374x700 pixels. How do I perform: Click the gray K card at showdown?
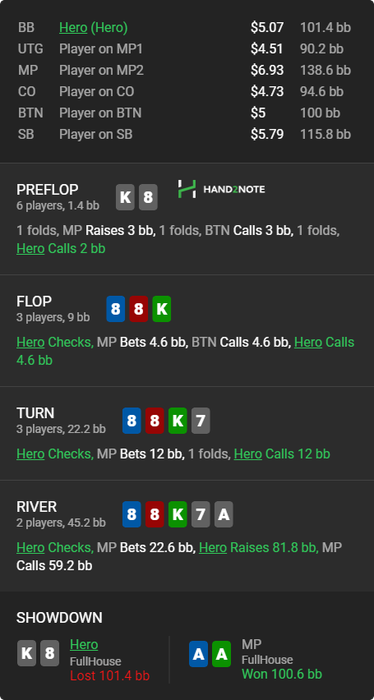click(x=26, y=653)
